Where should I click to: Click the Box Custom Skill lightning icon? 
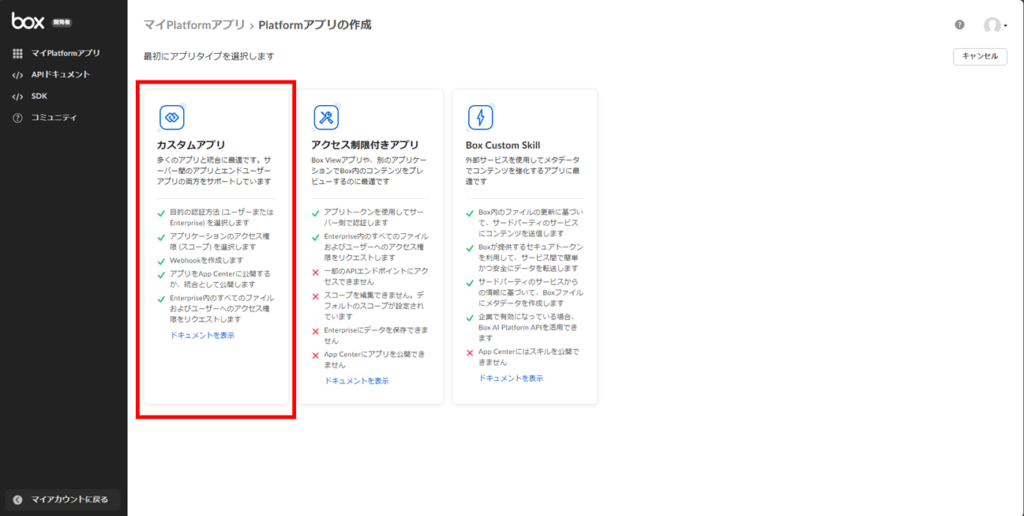pos(480,118)
